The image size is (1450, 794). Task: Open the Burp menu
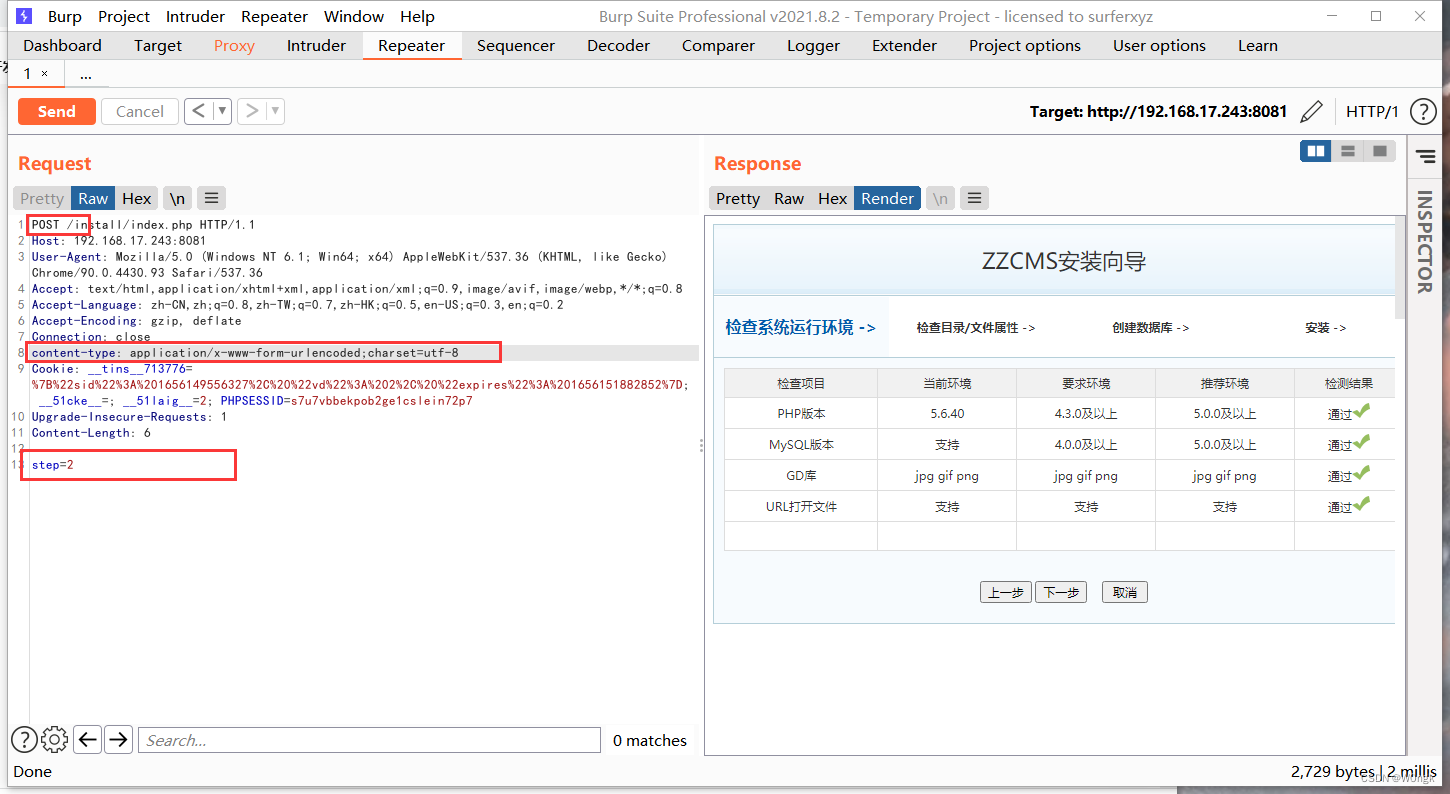pos(65,16)
